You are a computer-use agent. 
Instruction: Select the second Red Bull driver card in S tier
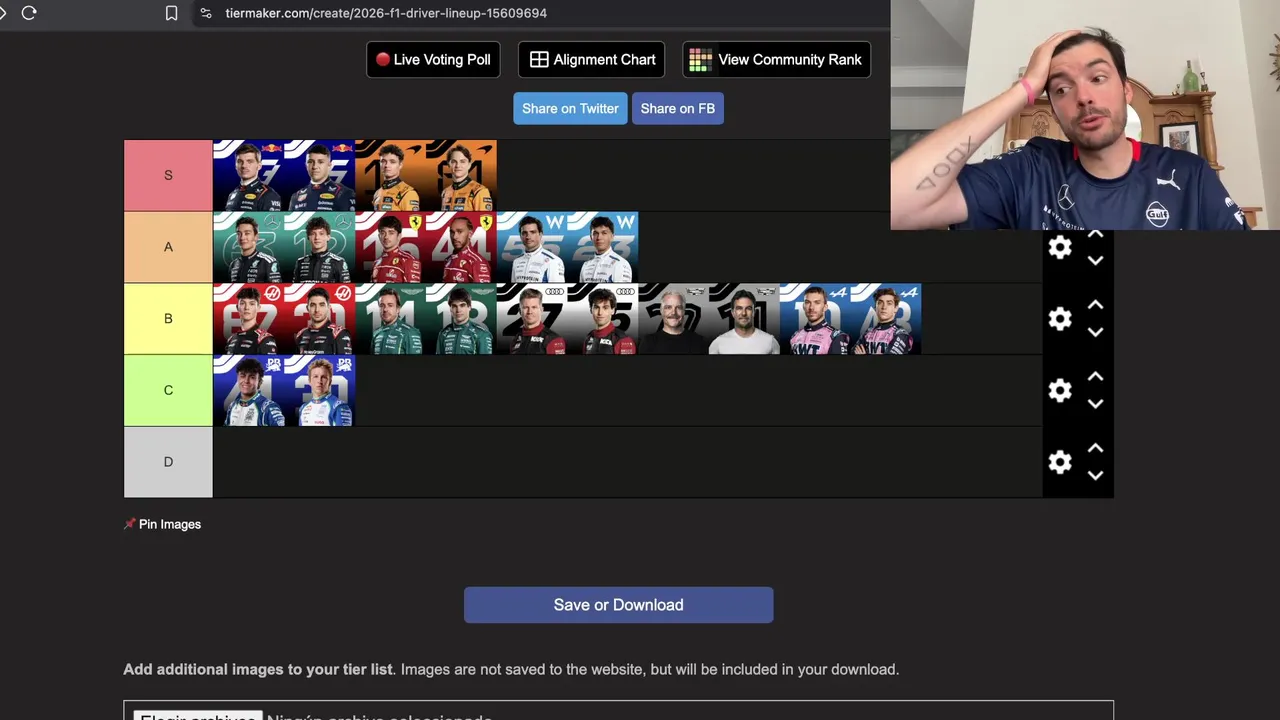(319, 176)
